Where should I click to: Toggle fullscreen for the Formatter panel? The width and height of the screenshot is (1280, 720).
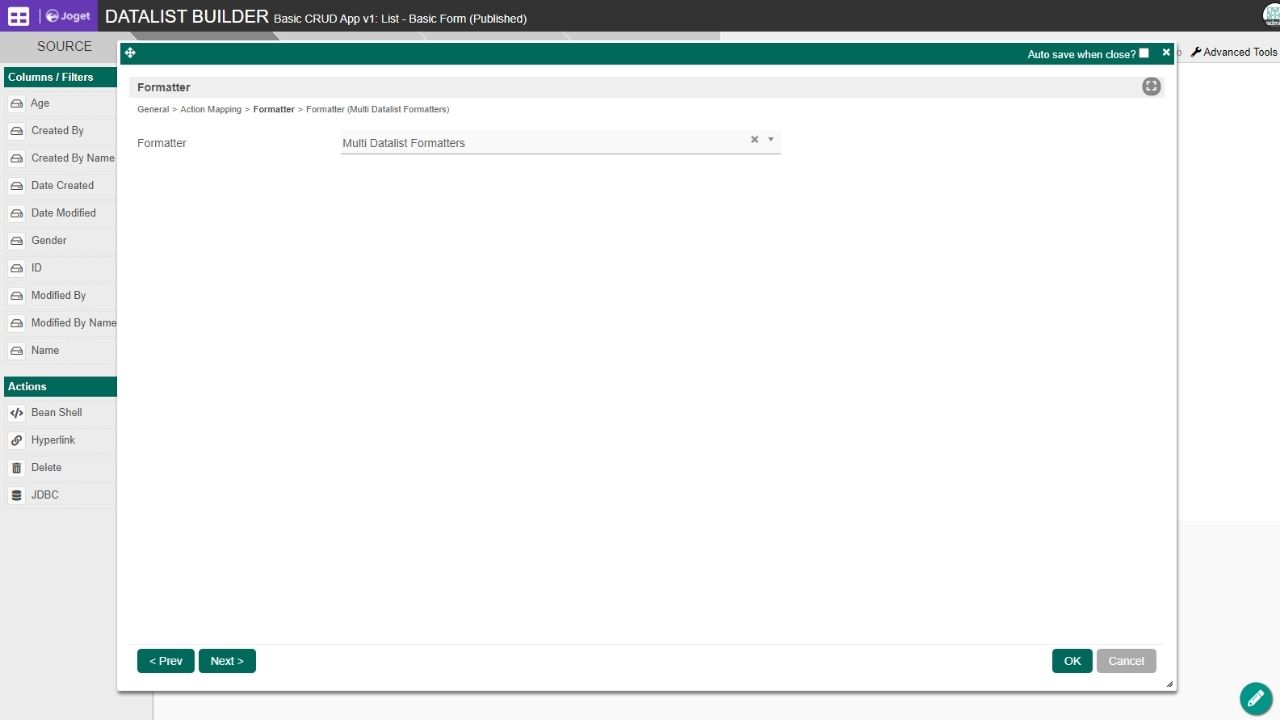[1151, 87]
